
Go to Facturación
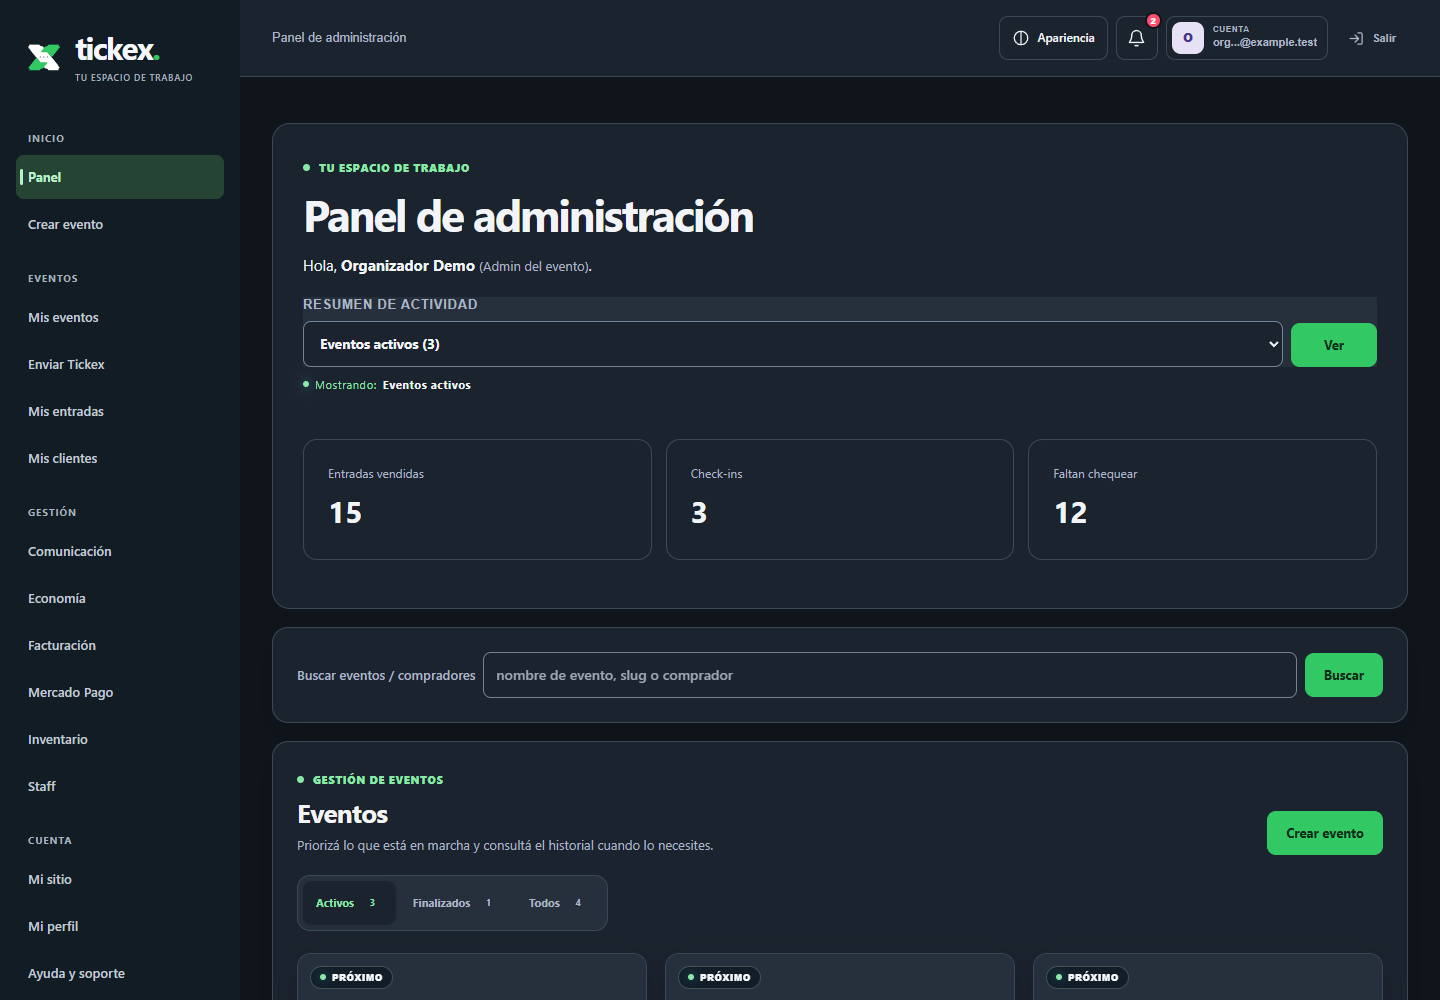pos(120,645)
